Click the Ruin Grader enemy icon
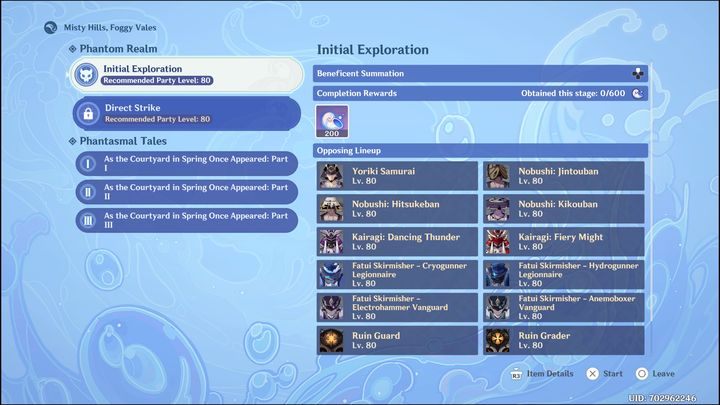Image resolution: width=720 pixels, height=405 pixels. [x=499, y=341]
